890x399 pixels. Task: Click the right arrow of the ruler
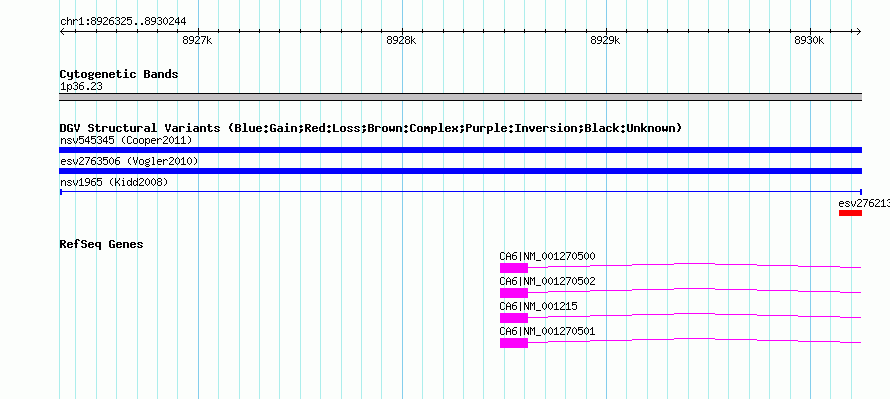[x=858, y=32]
